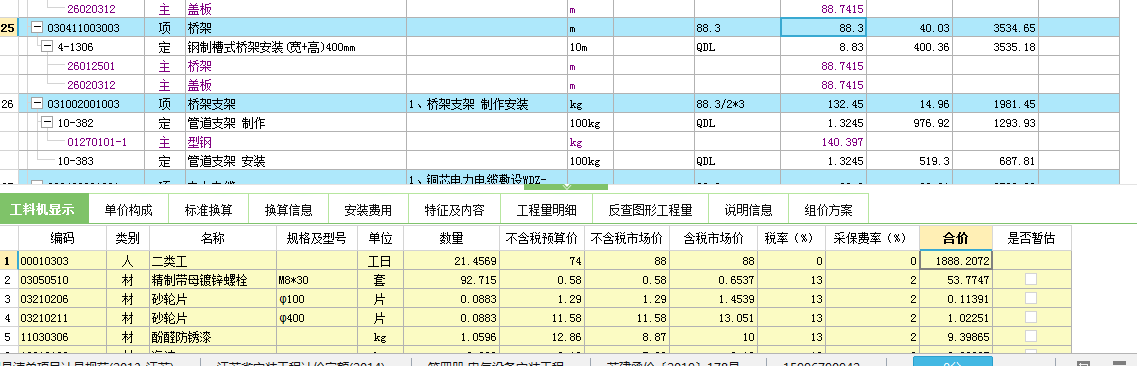
Task: Open the 说明信息 tab
Action: click(x=748, y=210)
